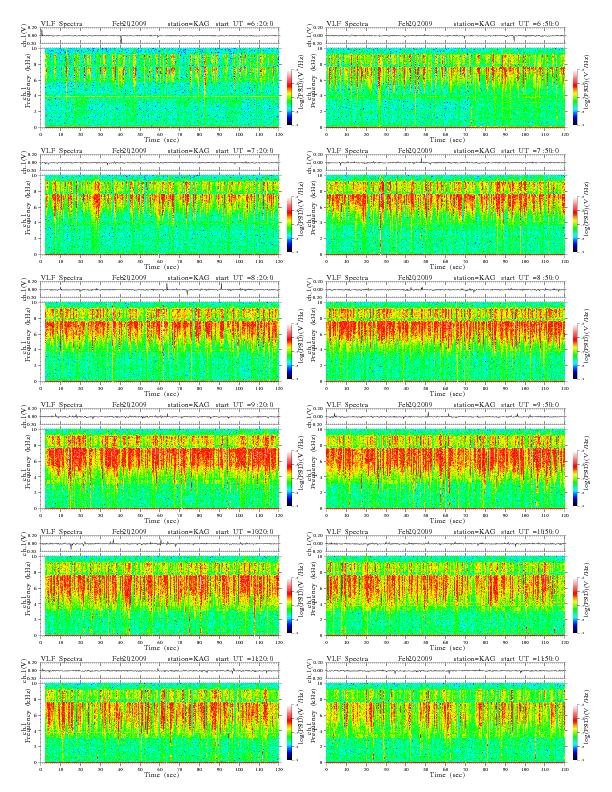Click 'Time (sec)' axis label under the 11:20:0 plot
This screenshot has height=792, width=612.
coord(162,774)
